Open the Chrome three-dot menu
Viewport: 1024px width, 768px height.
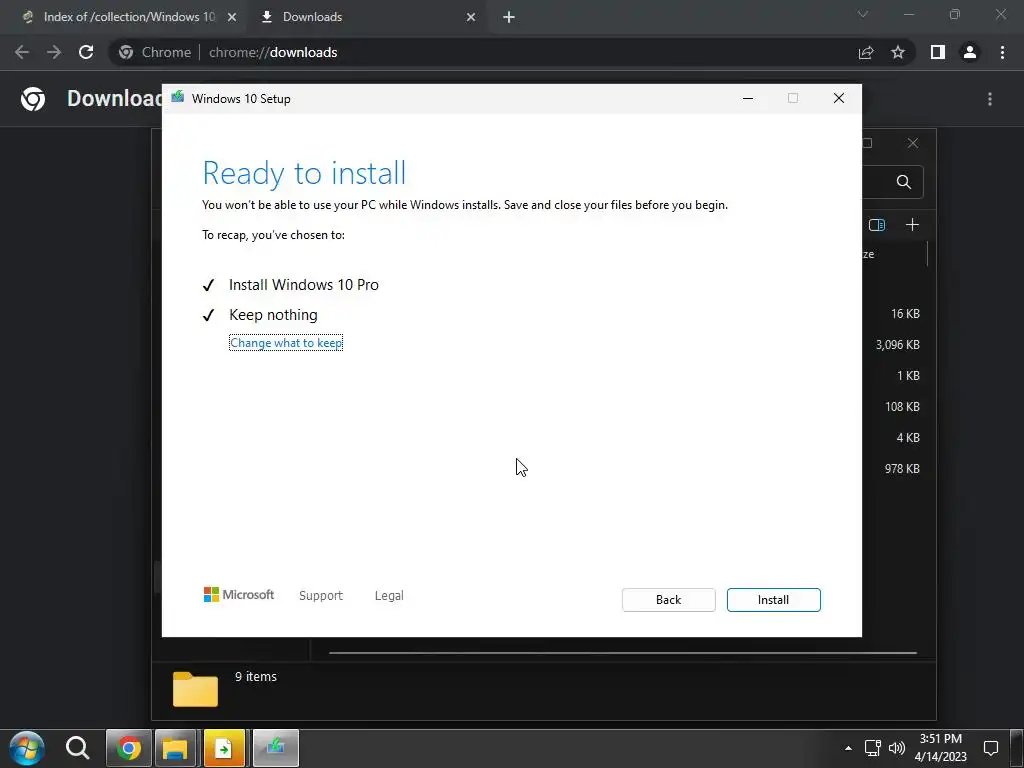point(1002,52)
